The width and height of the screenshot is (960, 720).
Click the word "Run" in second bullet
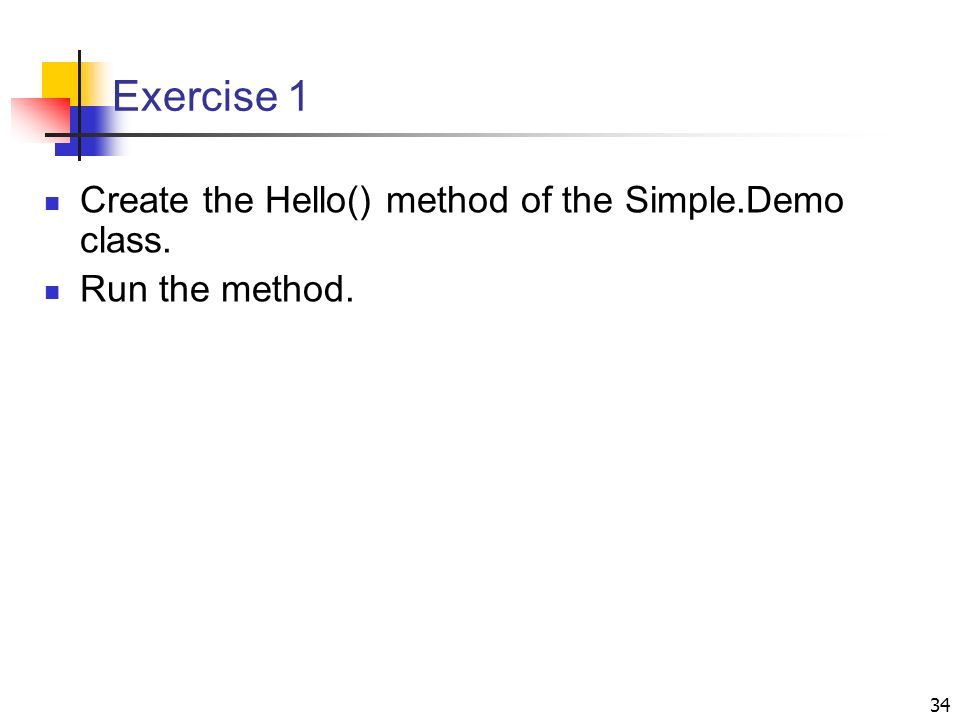point(113,289)
